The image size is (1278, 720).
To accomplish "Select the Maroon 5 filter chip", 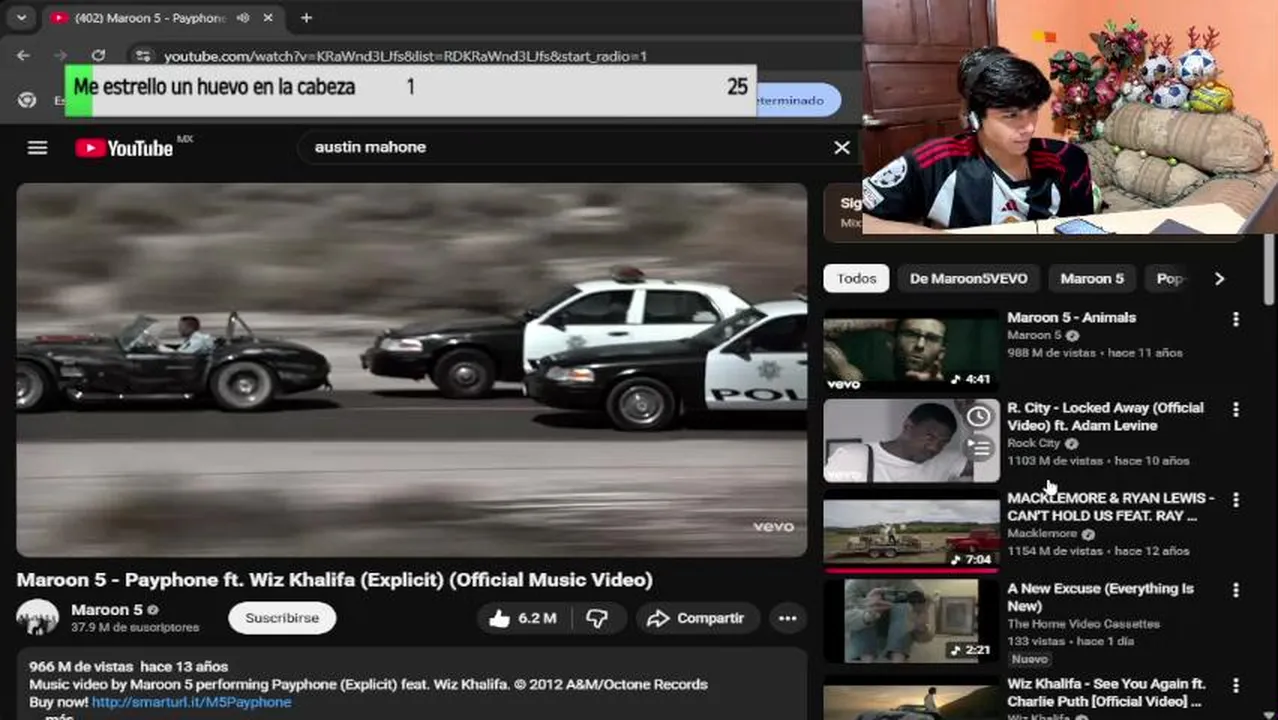I will pos(1092,278).
